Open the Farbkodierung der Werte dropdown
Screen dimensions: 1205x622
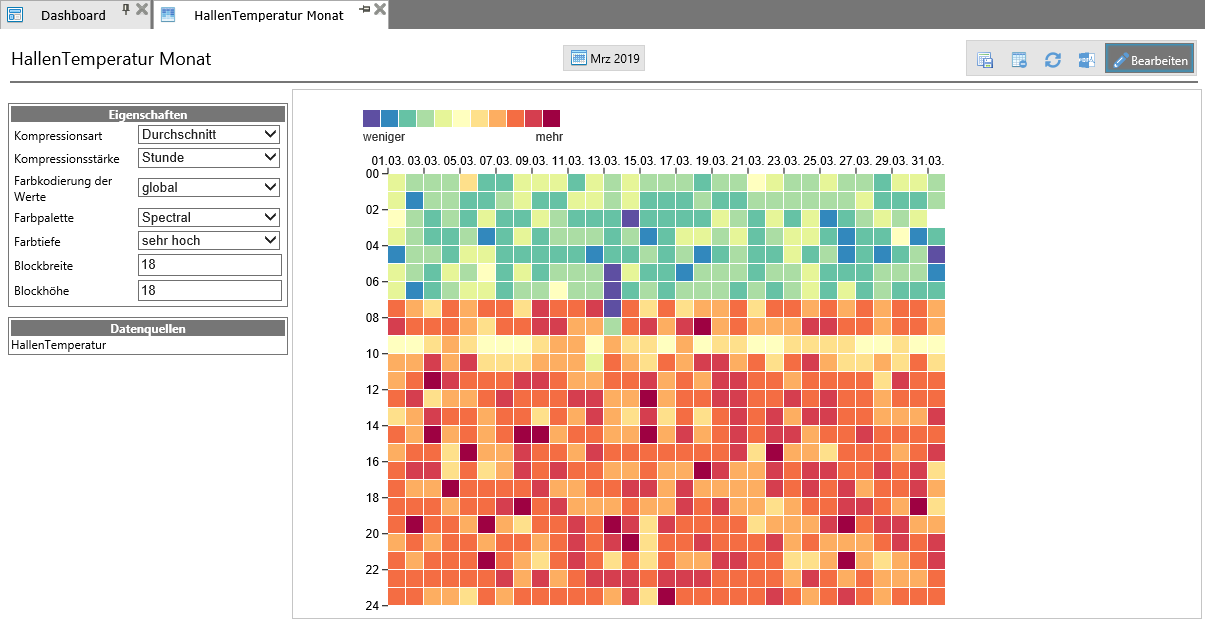(209, 187)
